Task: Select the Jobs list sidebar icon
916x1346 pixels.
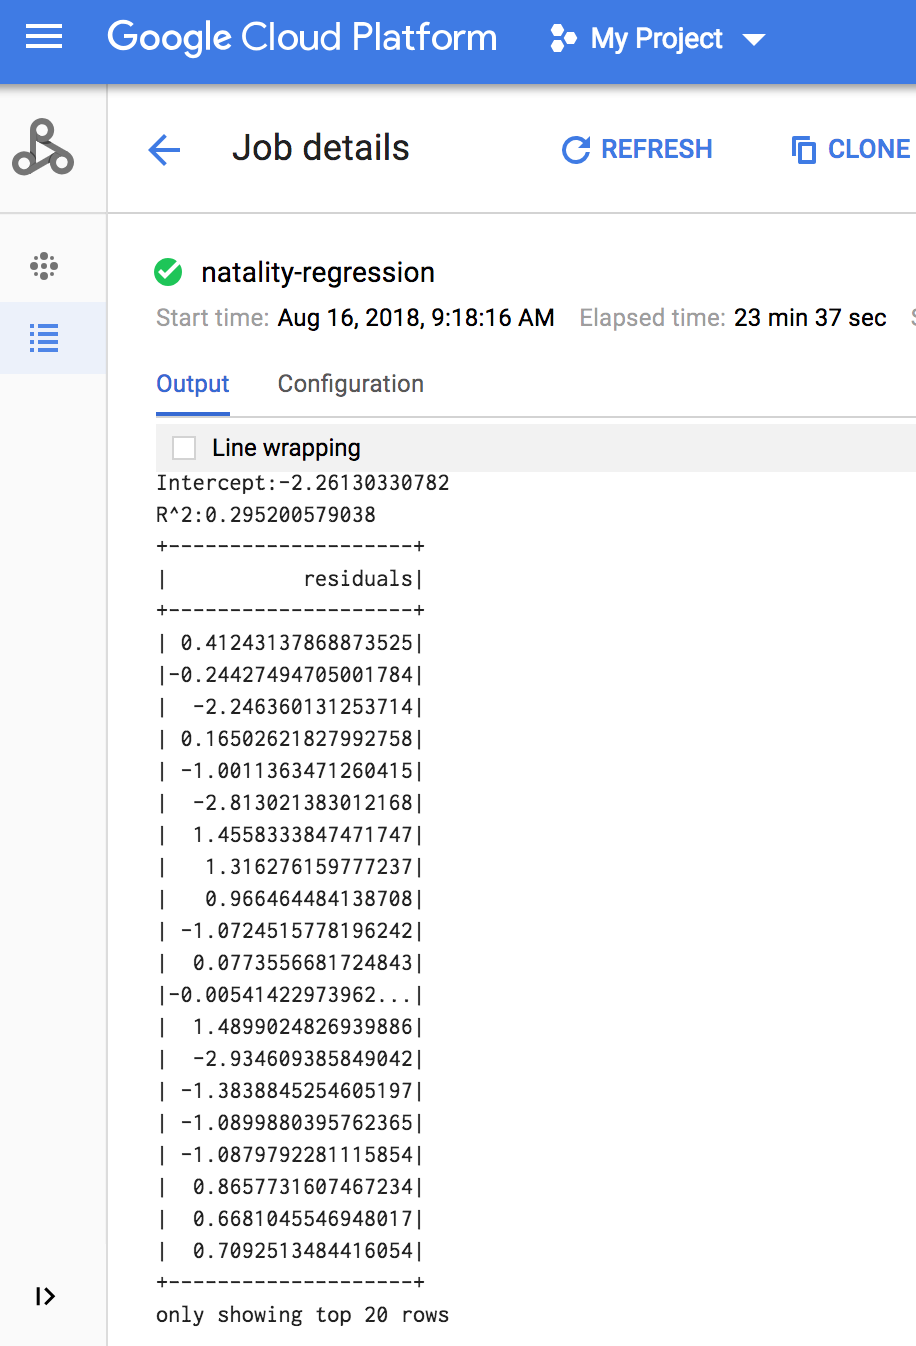Action: (44, 338)
